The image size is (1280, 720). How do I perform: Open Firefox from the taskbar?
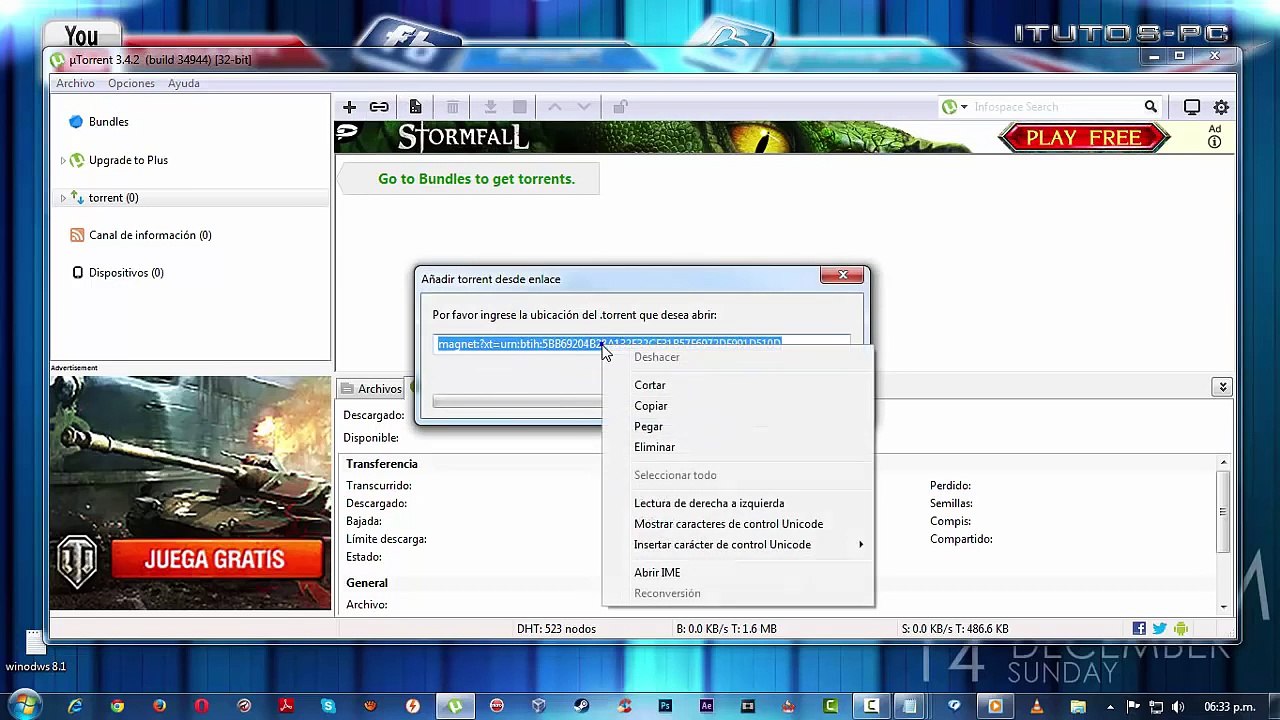[160, 706]
